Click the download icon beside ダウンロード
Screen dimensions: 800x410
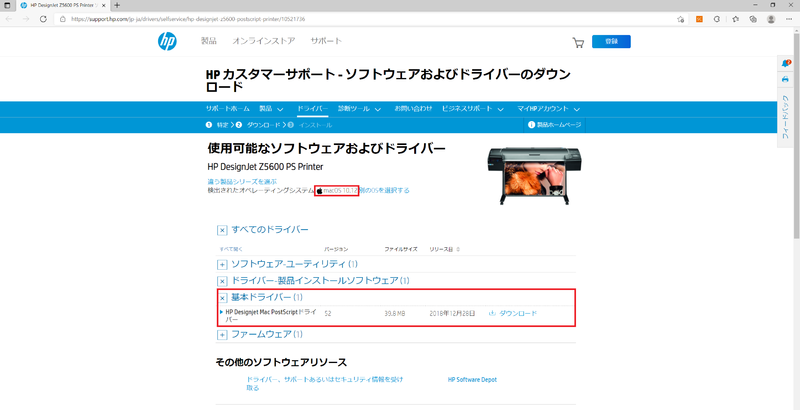click(x=492, y=314)
